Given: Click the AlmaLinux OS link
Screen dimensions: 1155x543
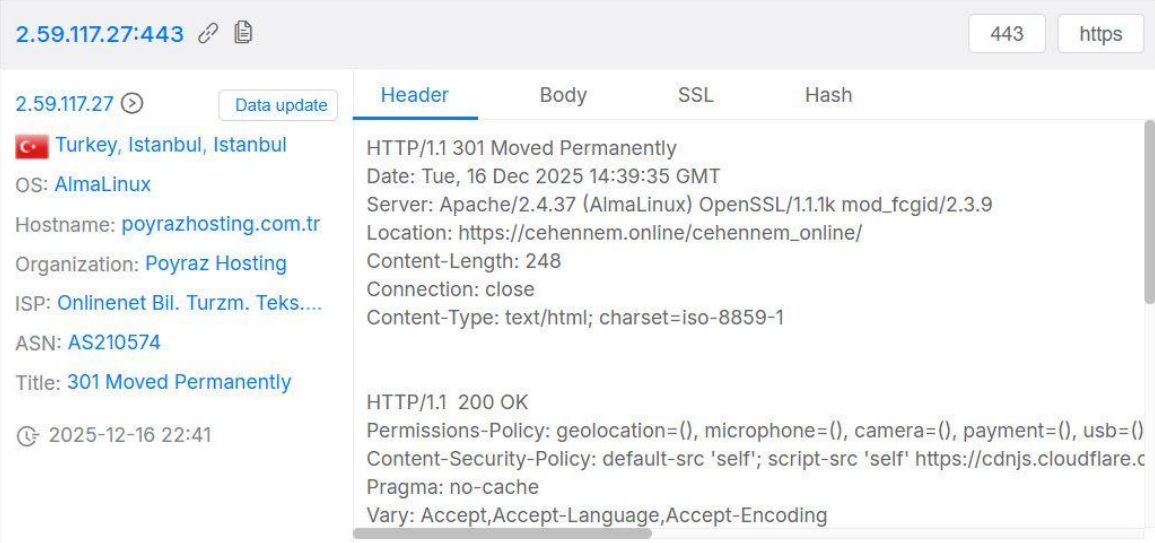Looking at the screenshot, I should point(102,184).
